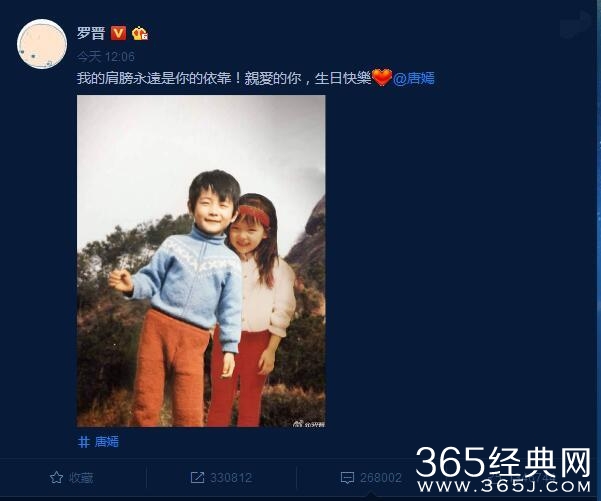Click the comment count 268002
This screenshot has height=501, width=601.
pyautogui.click(x=381, y=478)
